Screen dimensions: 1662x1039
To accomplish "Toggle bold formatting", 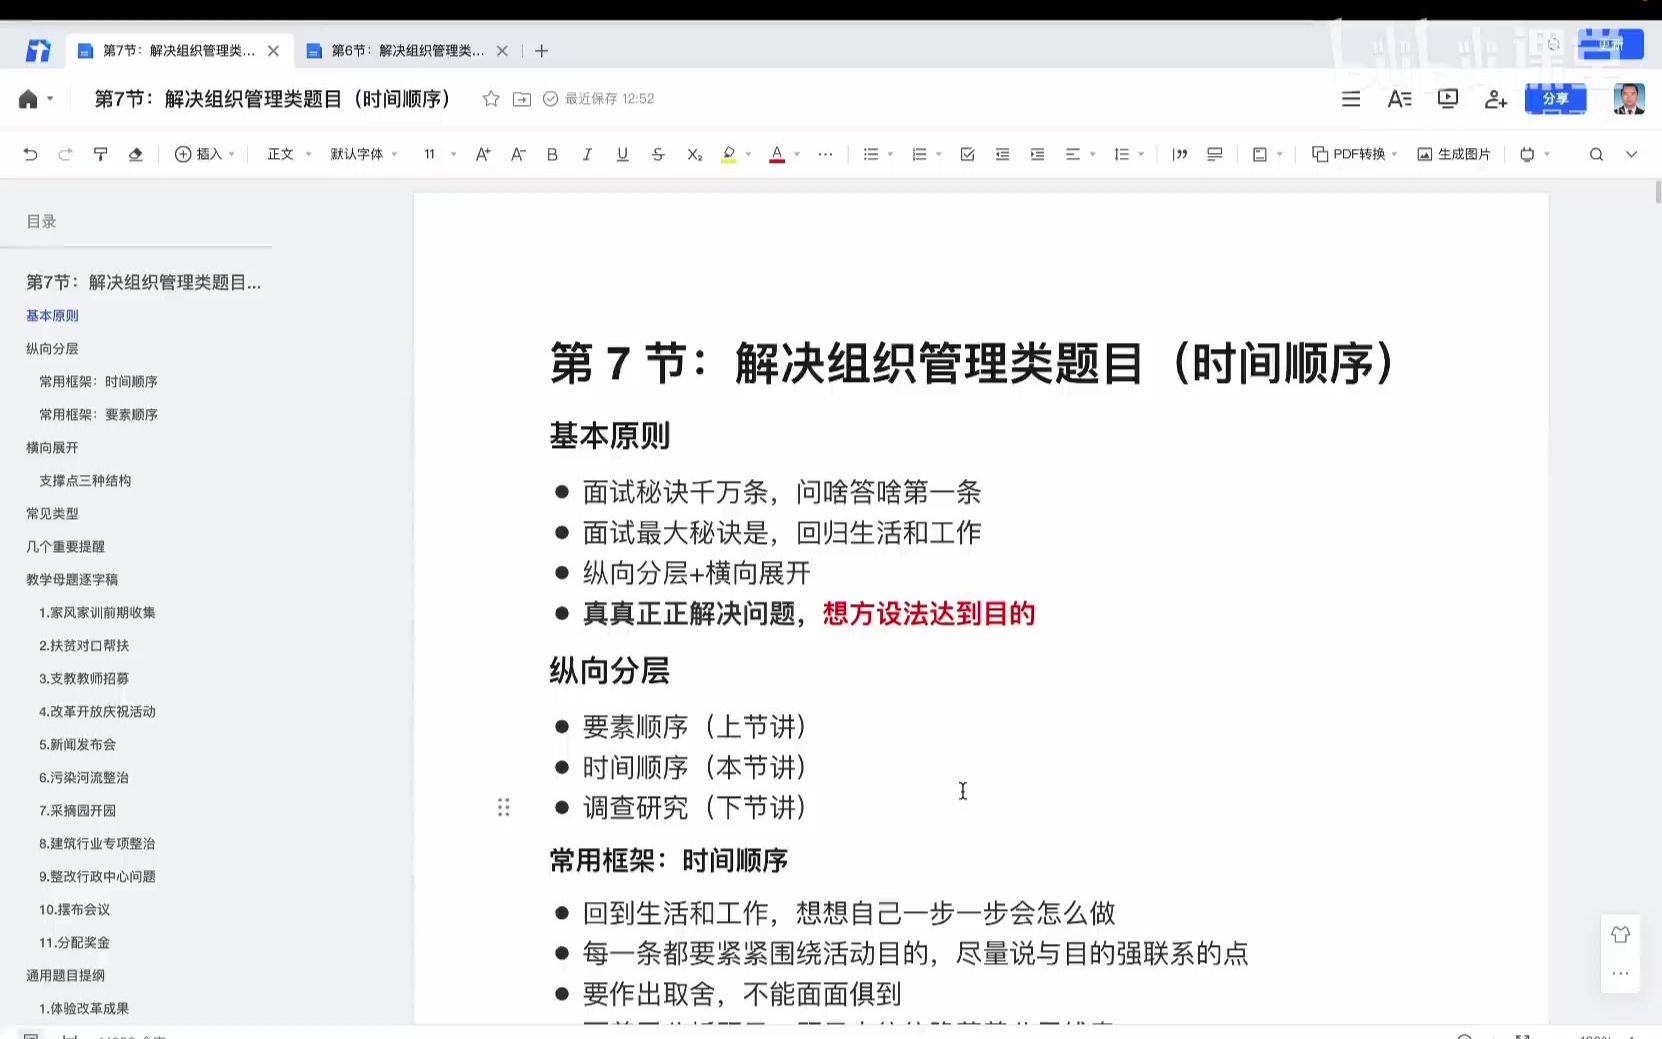I will [x=552, y=154].
